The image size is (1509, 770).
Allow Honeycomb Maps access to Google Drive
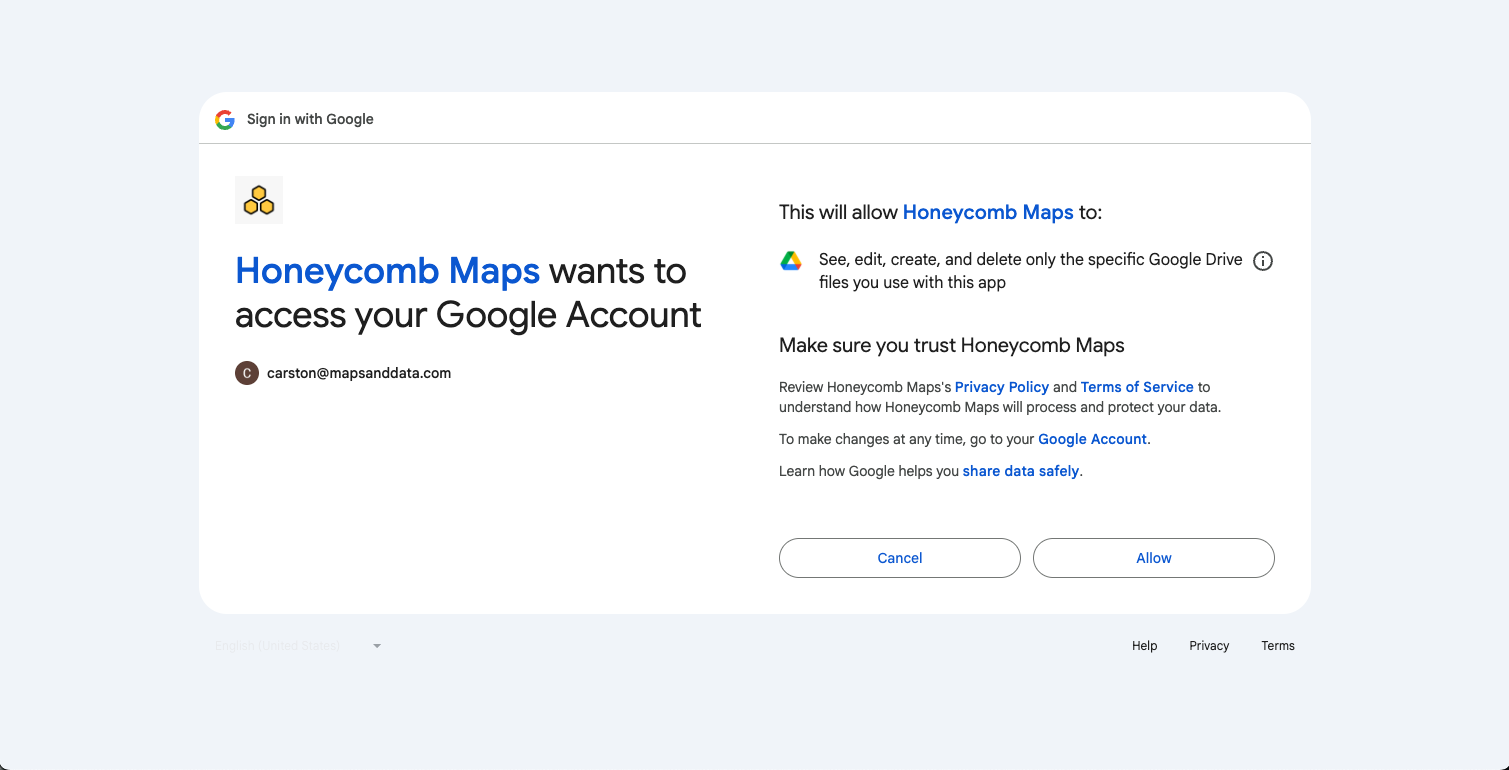[x=1153, y=558]
